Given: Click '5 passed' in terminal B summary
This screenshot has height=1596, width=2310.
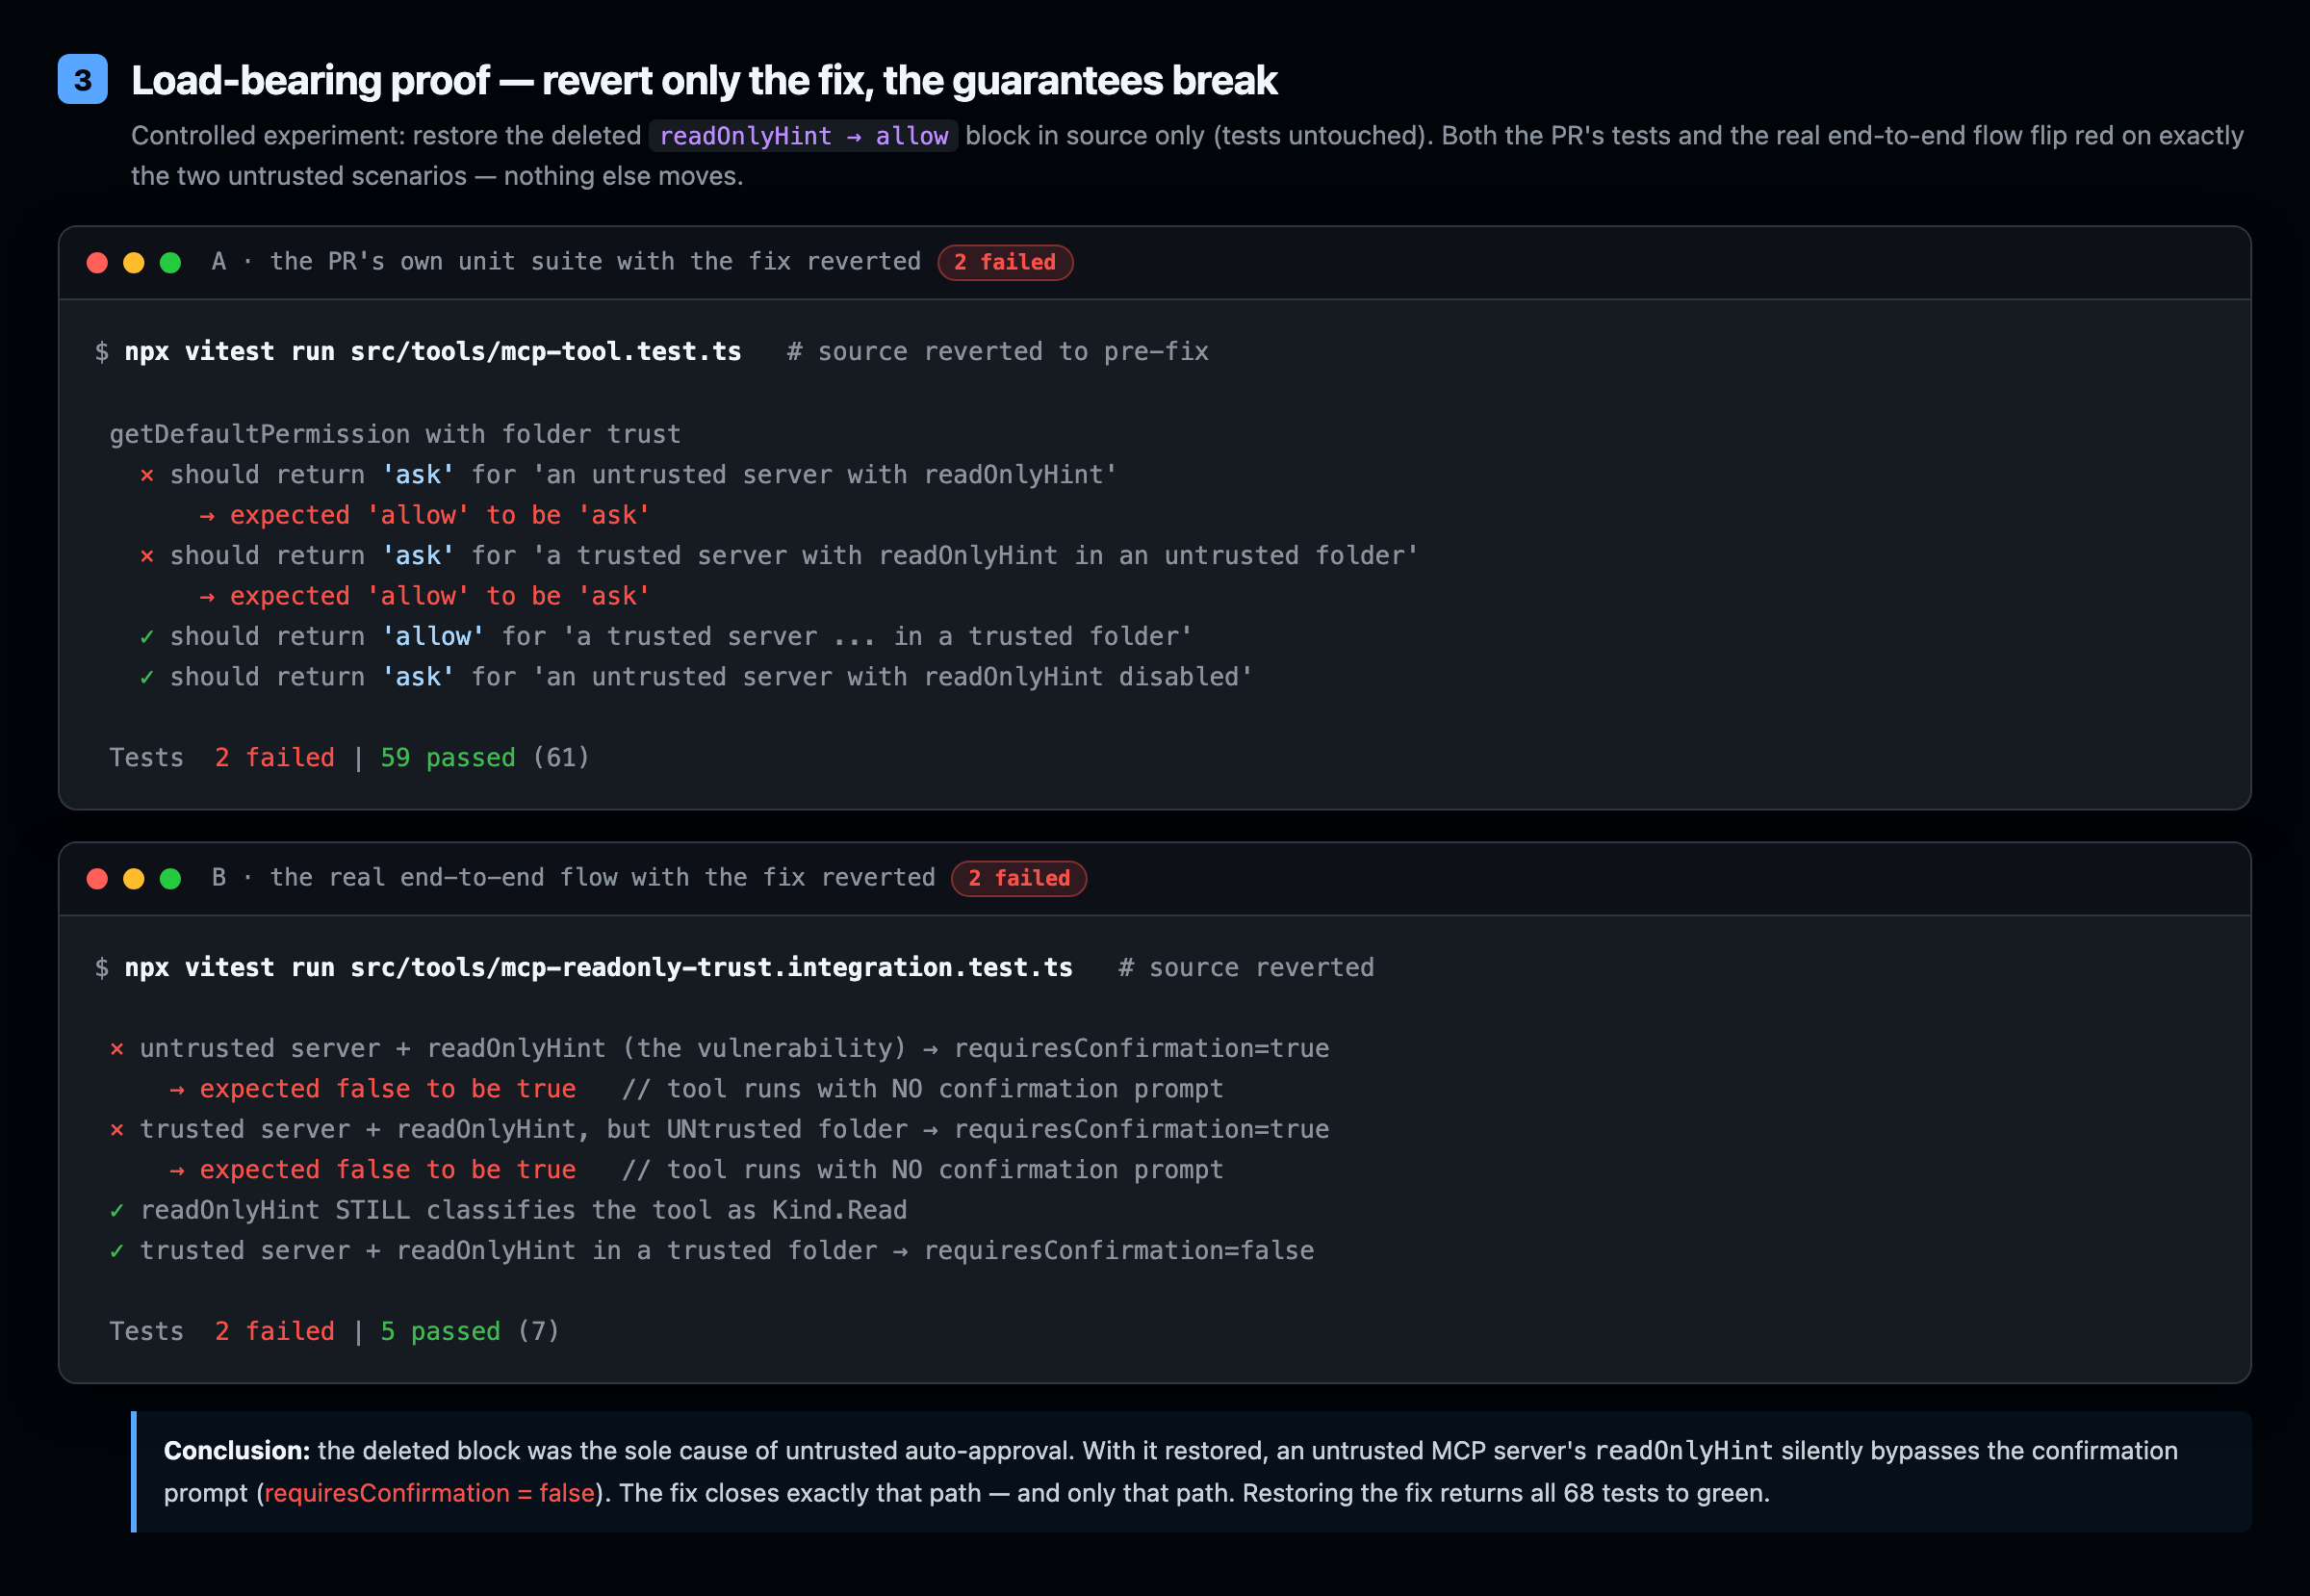Looking at the screenshot, I should tap(440, 1332).
